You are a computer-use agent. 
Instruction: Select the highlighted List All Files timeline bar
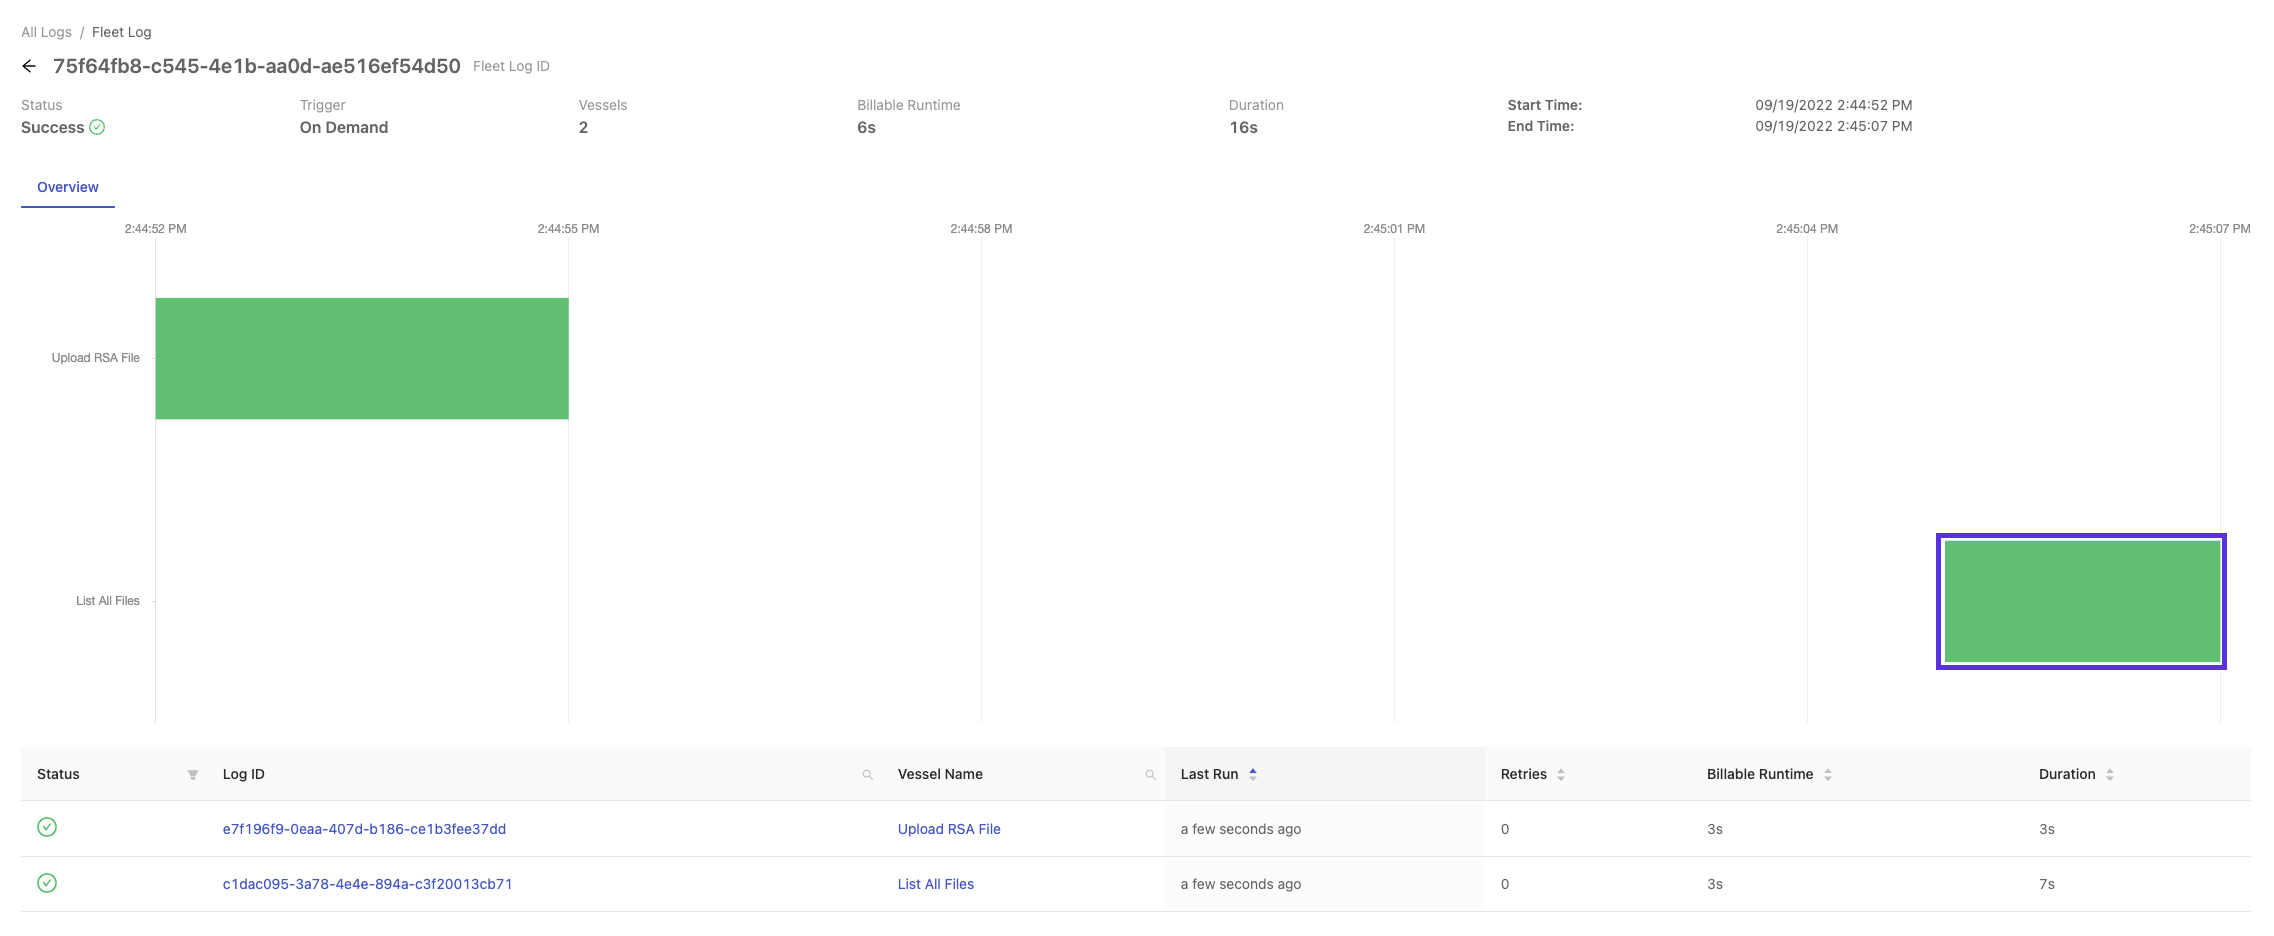(2081, 601)
